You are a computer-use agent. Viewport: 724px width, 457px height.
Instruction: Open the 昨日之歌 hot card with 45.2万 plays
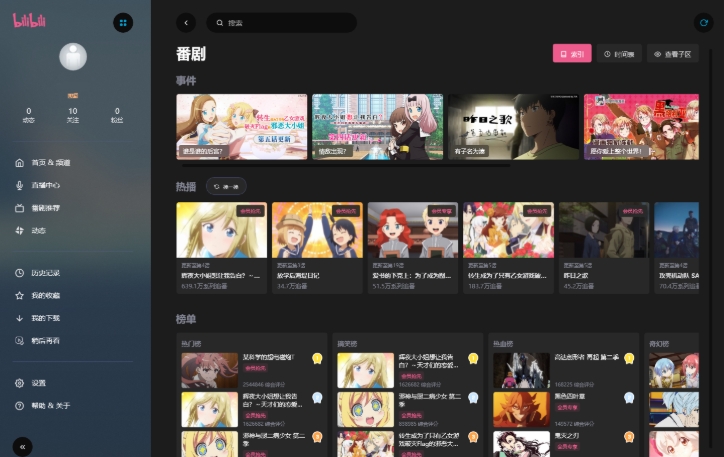(604, 247)
